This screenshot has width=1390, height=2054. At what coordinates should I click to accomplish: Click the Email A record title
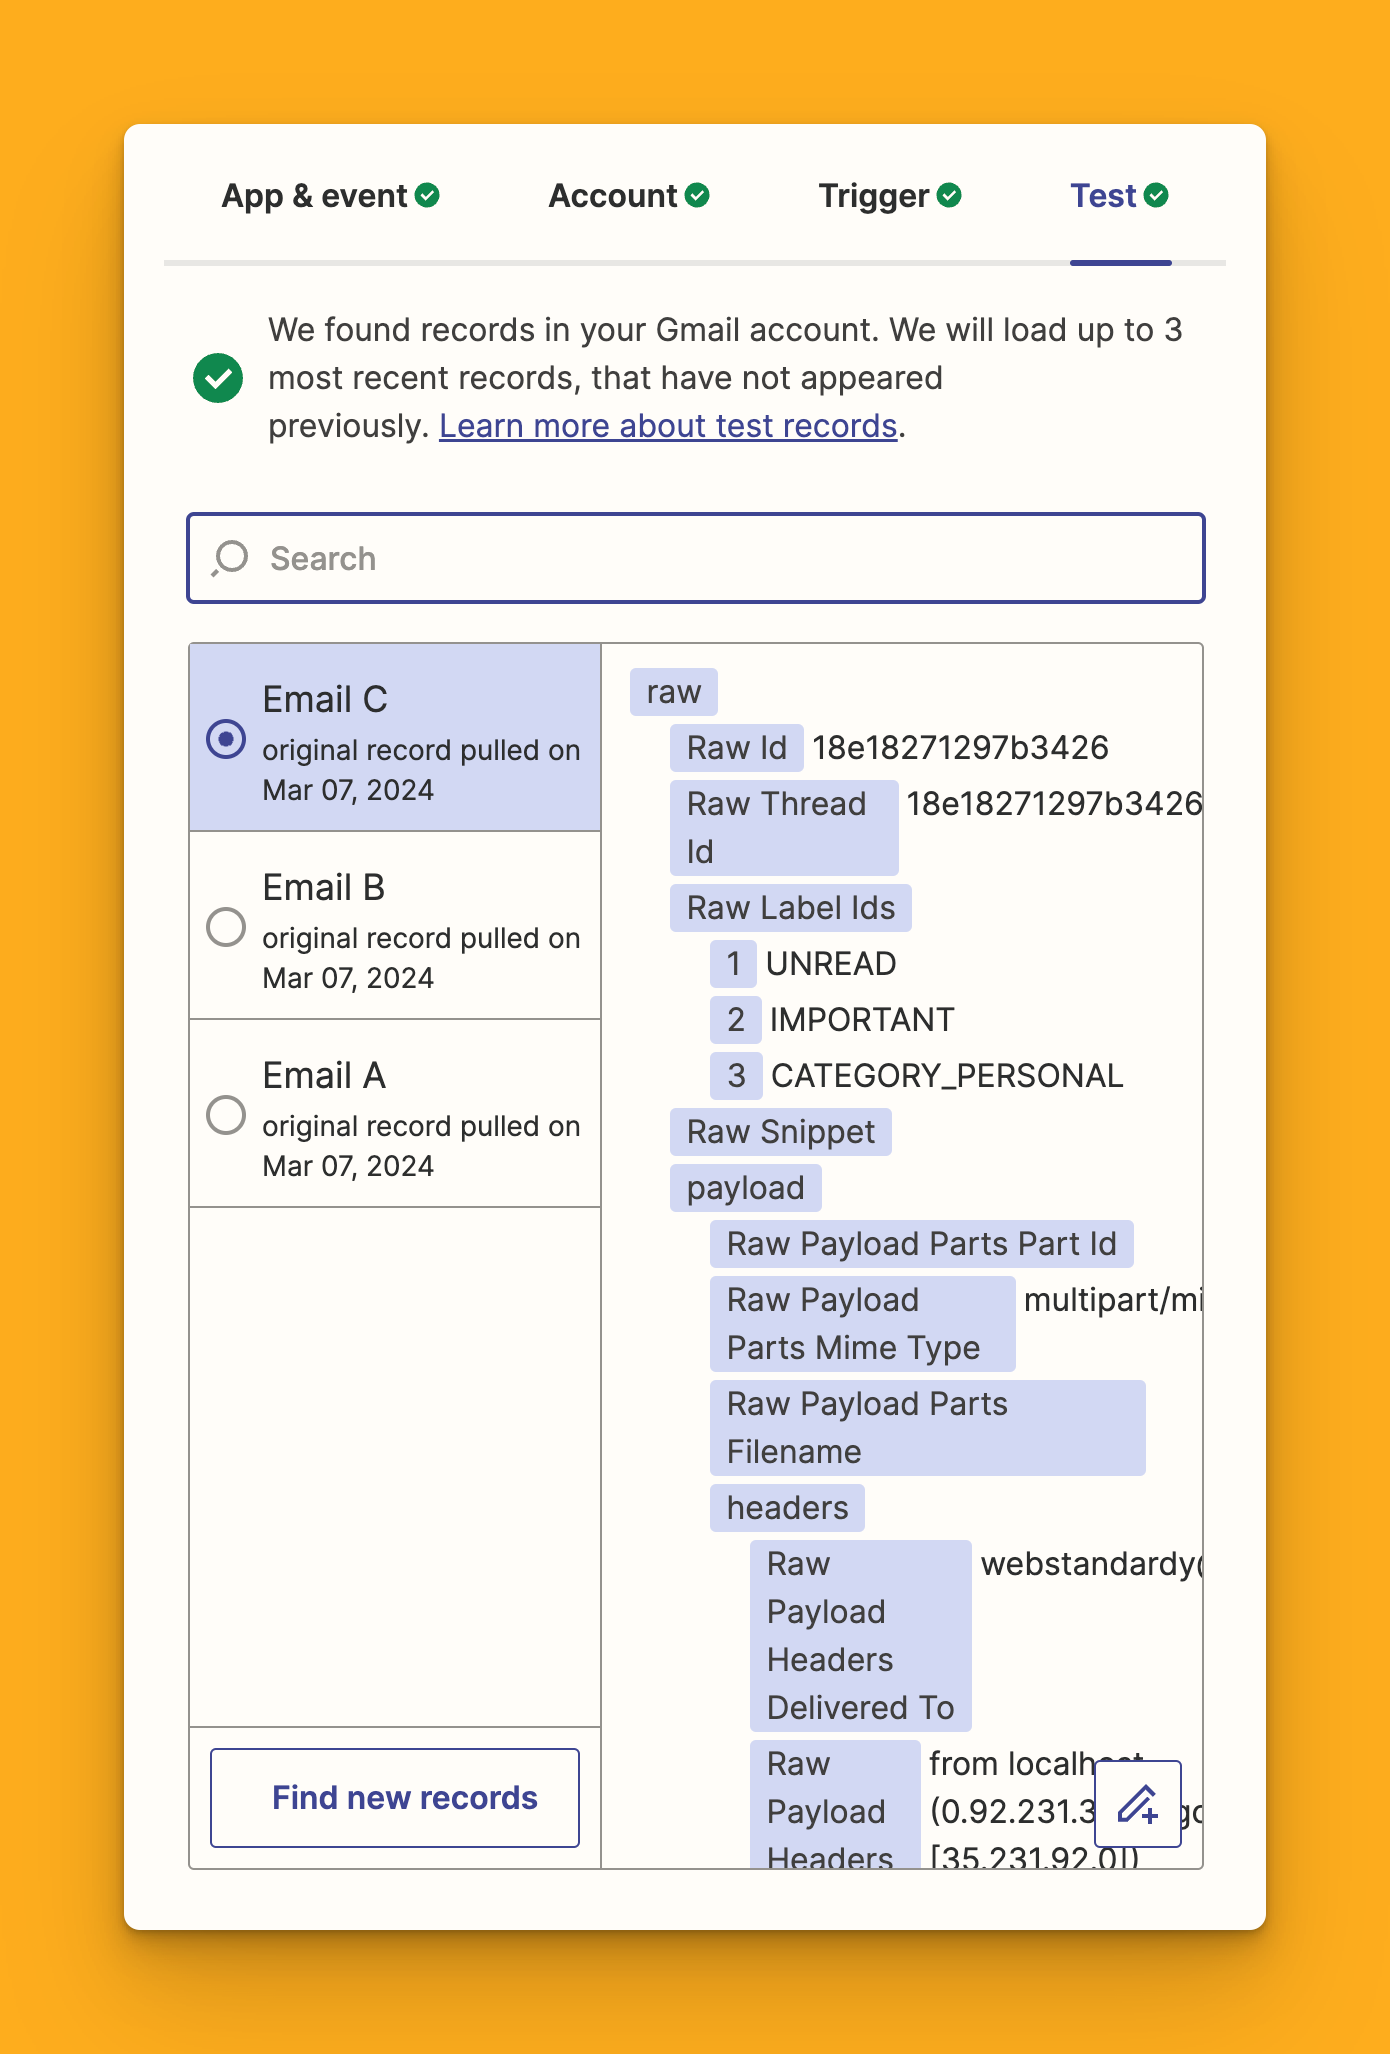324,1076
